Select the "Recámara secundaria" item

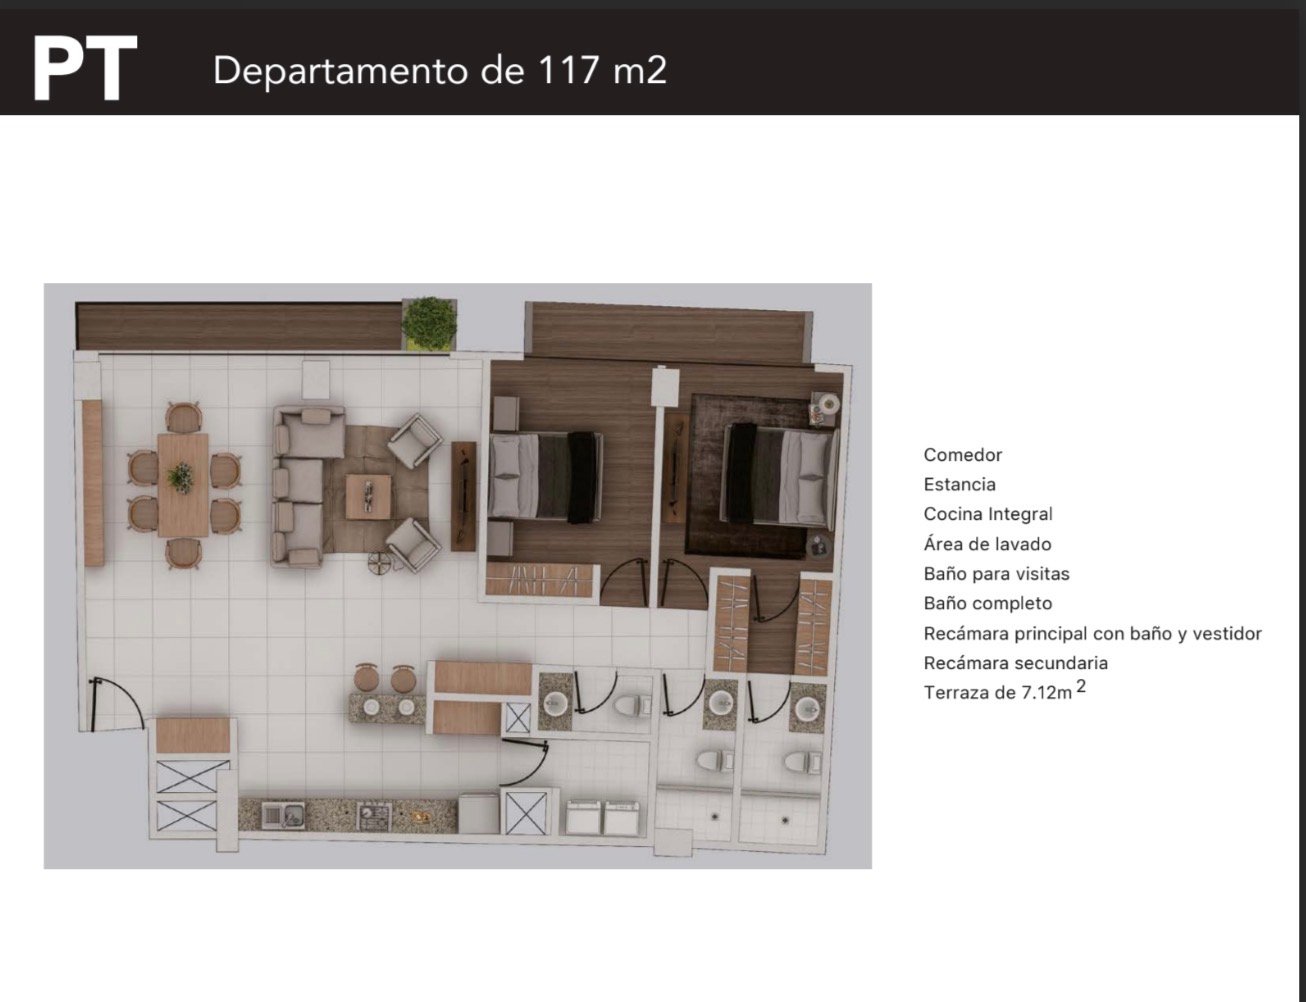click(x=1015, y=663)
